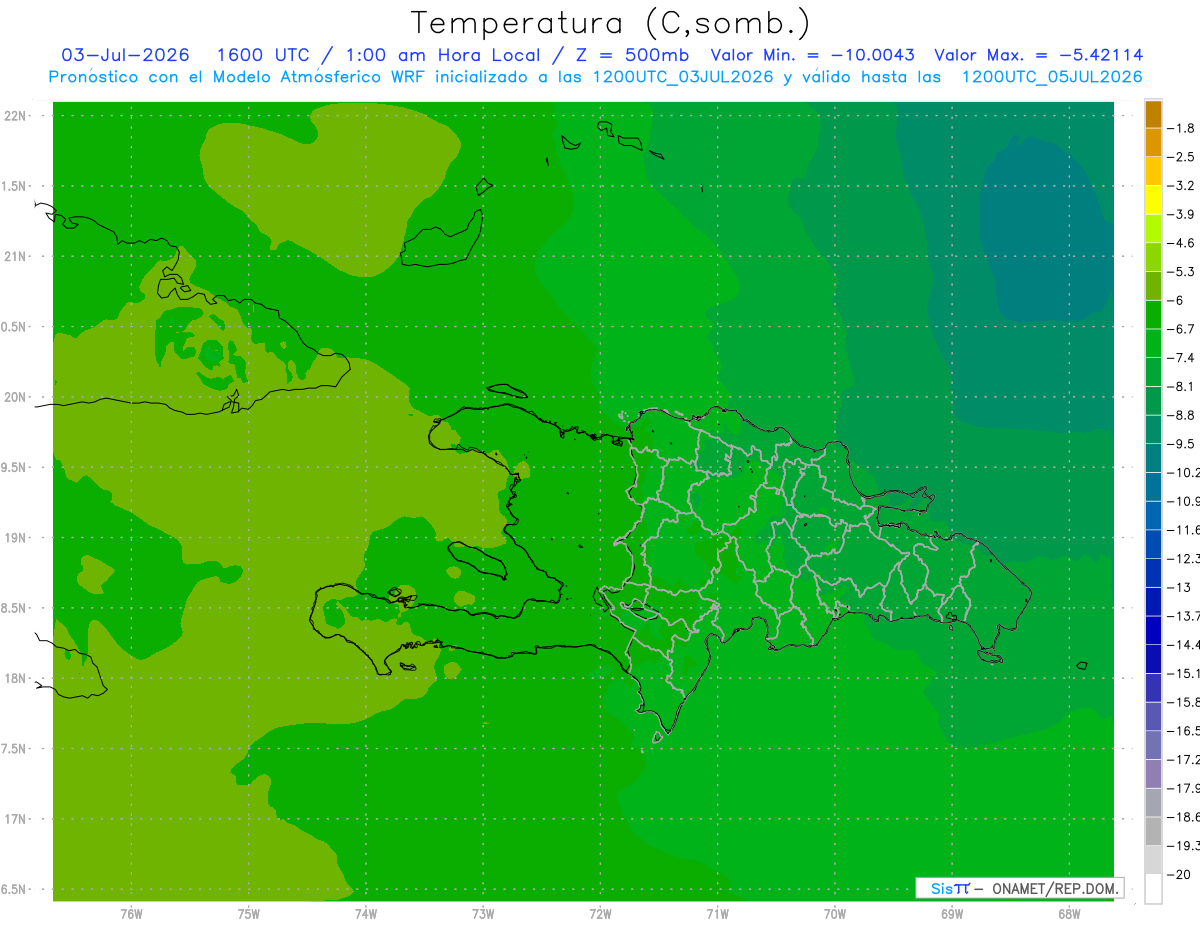This screenshot has height=927, width=1200.
Task: Click the "-8.1" legend value
Action: tap(1182, 386)
